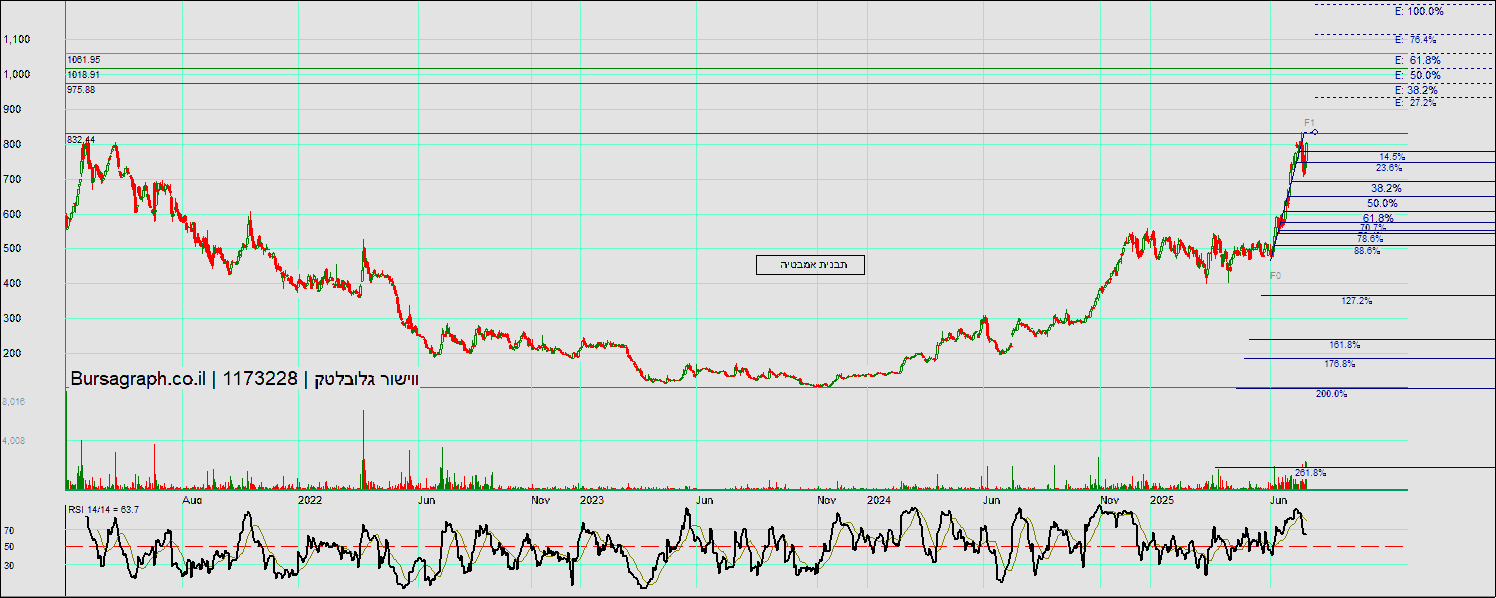The width and height of the screenshot is (1496, 598).
Task: Select the E: 50.0% extension label
Action: pyautogui.click(x=1417, y=75)
